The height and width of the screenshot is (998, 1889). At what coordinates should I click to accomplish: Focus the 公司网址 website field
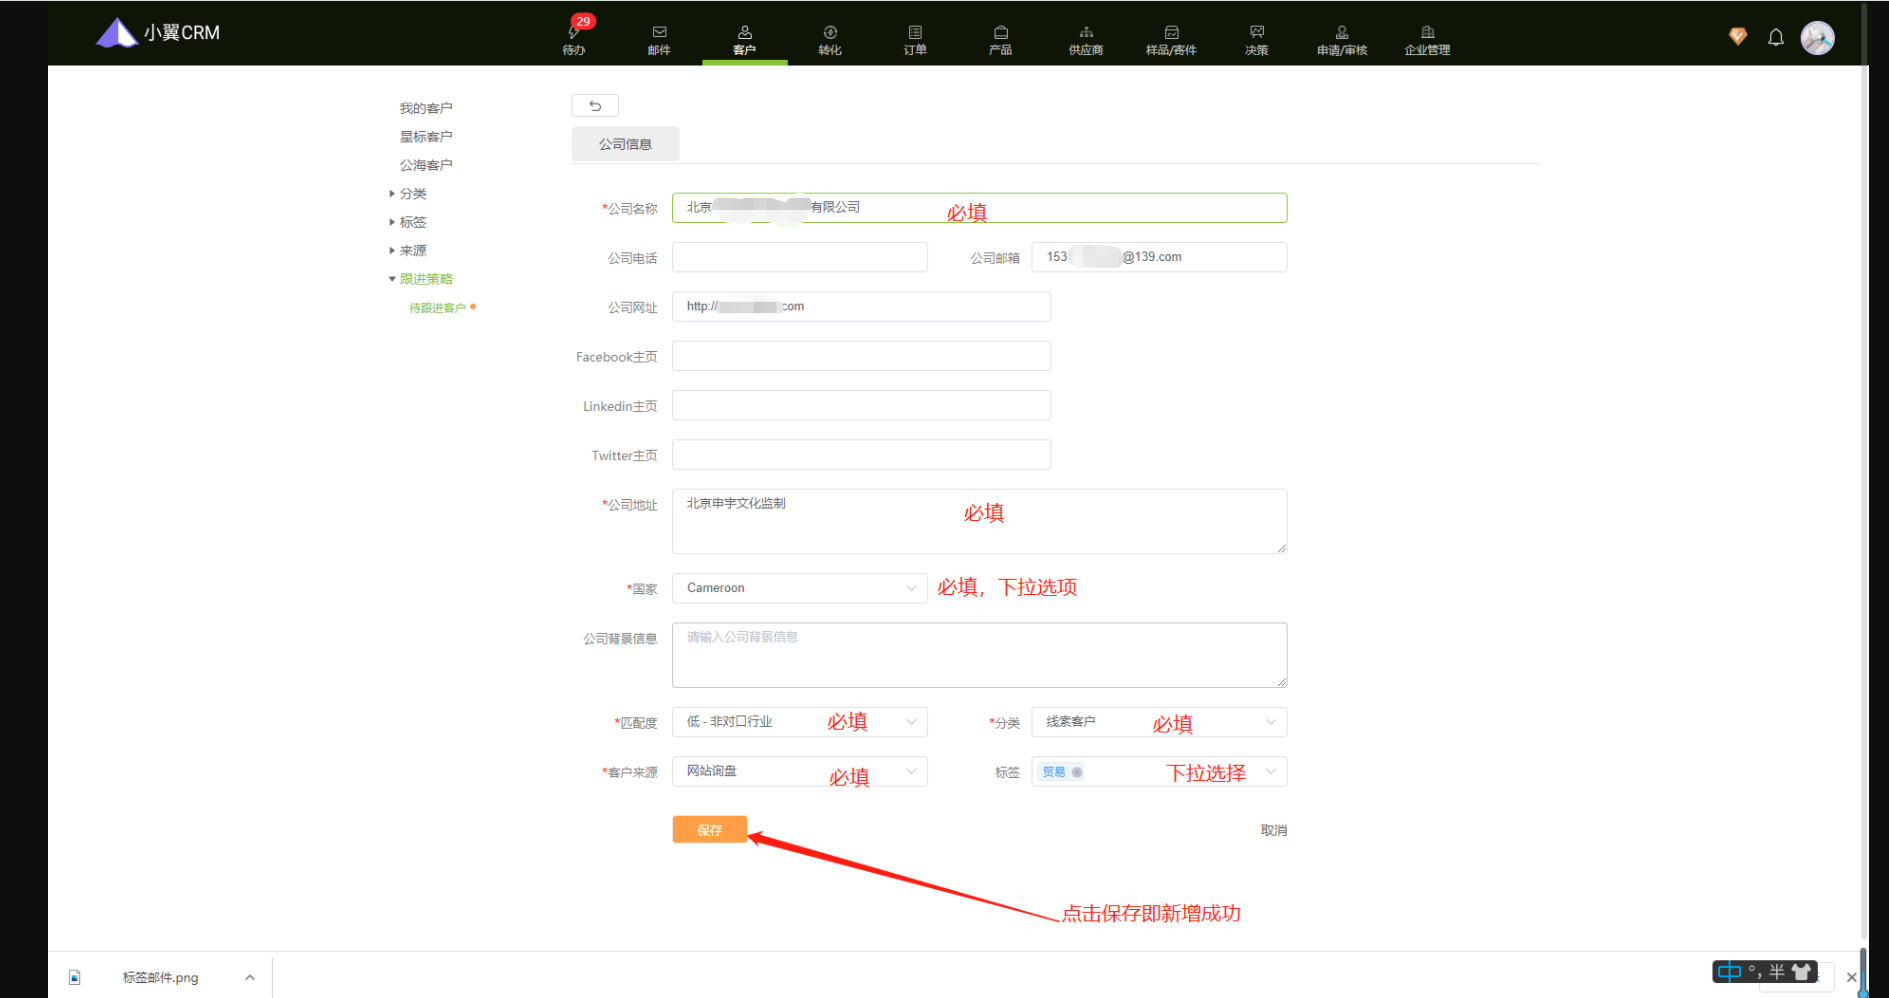point(861,306)
